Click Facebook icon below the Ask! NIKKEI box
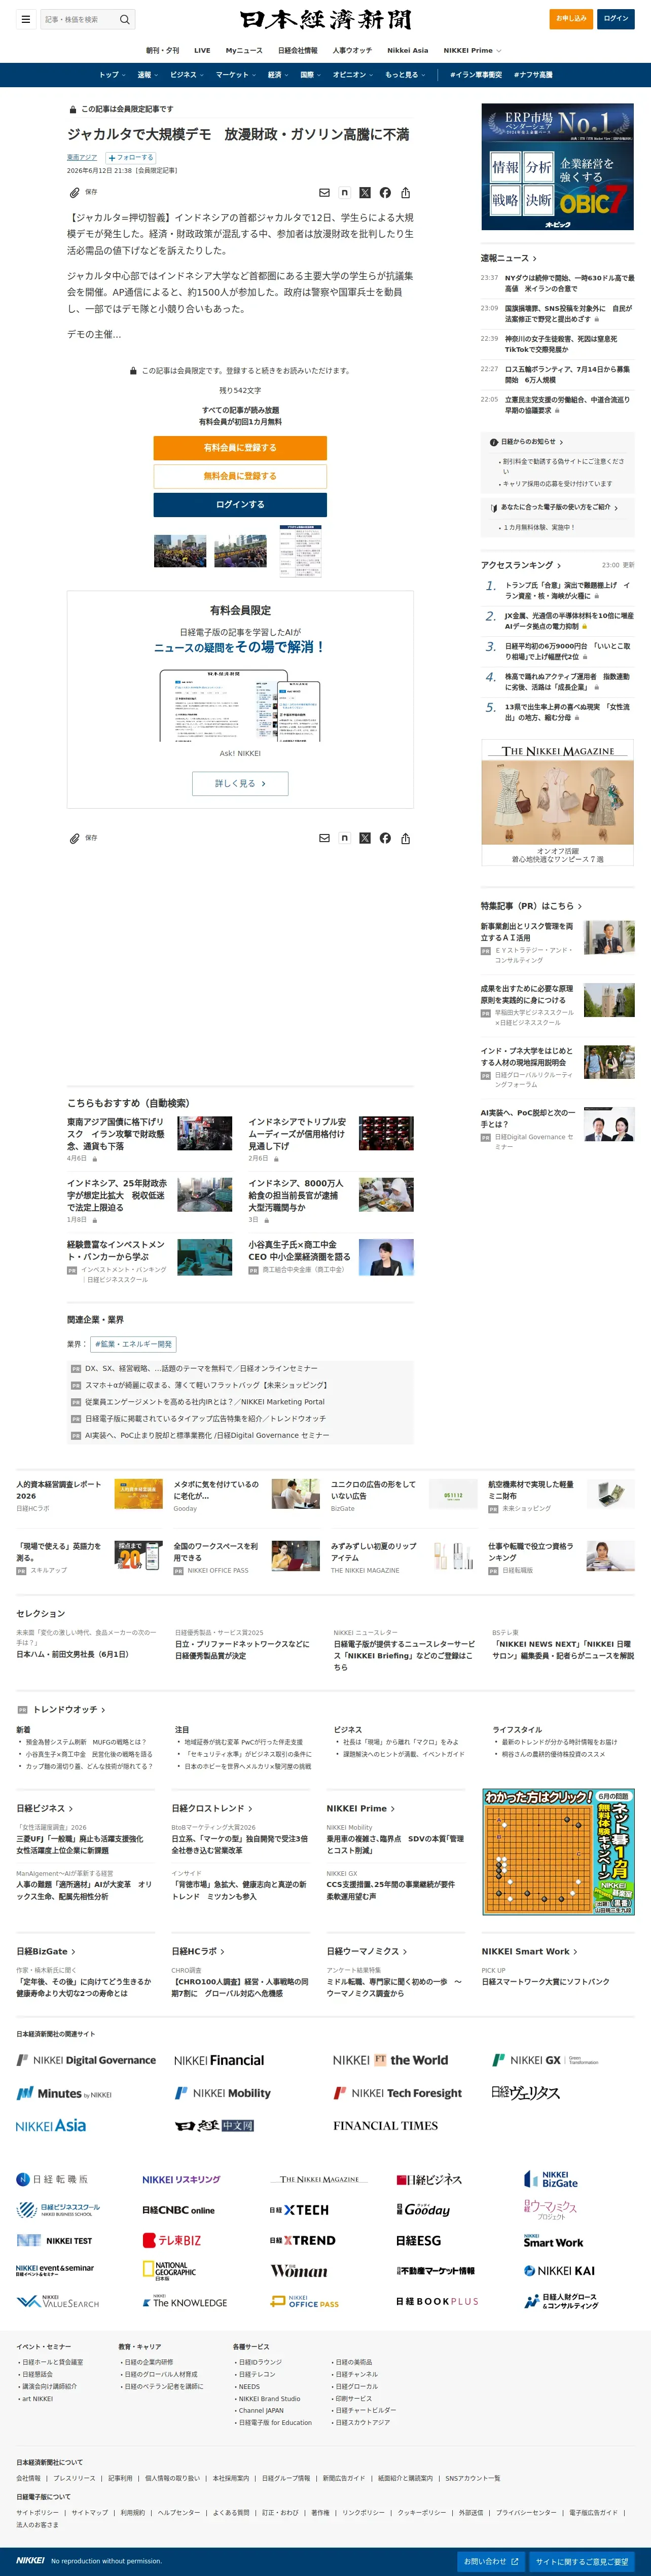The height and width of the screenshot is (2576, 651). click(x=385, y=838)
